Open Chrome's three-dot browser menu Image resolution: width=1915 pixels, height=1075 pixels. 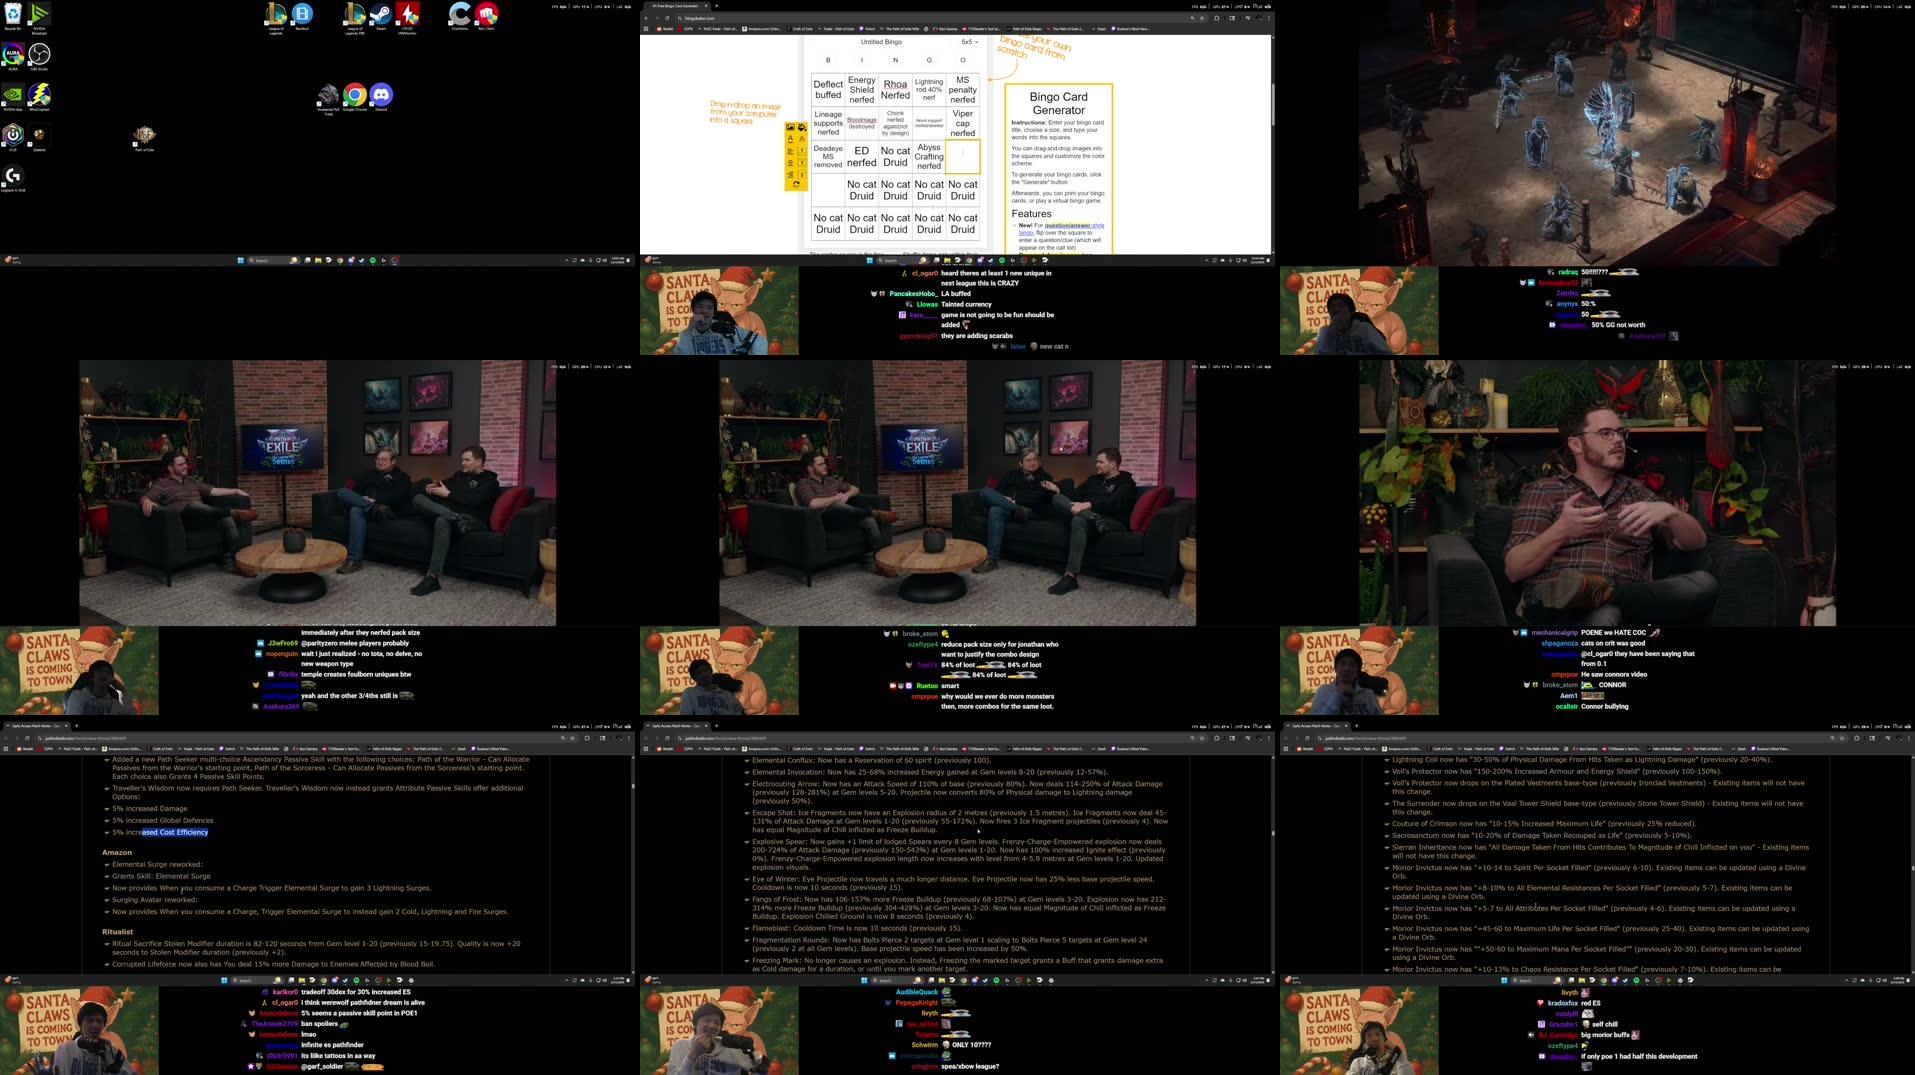pos(1271,18)
